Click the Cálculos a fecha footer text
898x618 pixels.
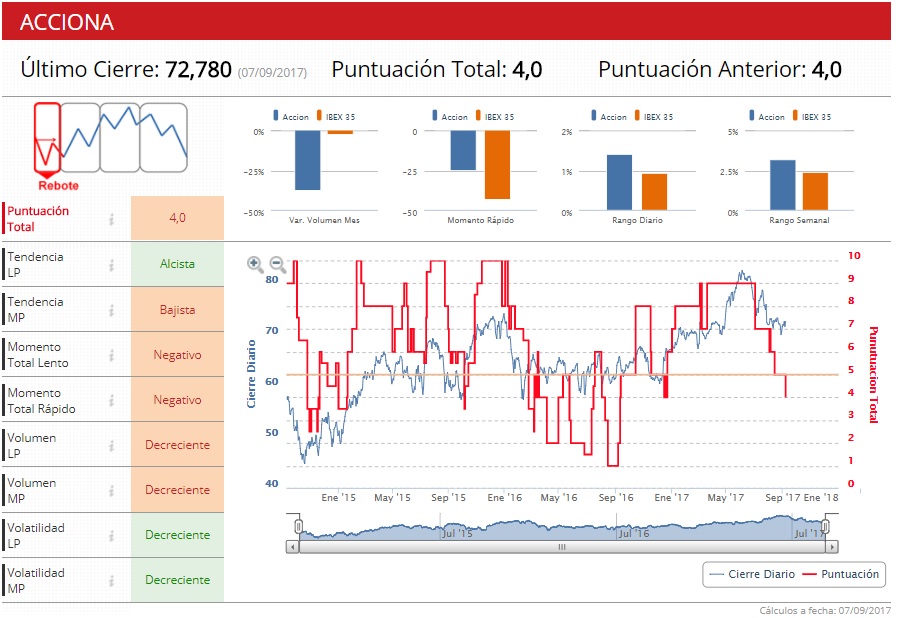pos(825,611)
